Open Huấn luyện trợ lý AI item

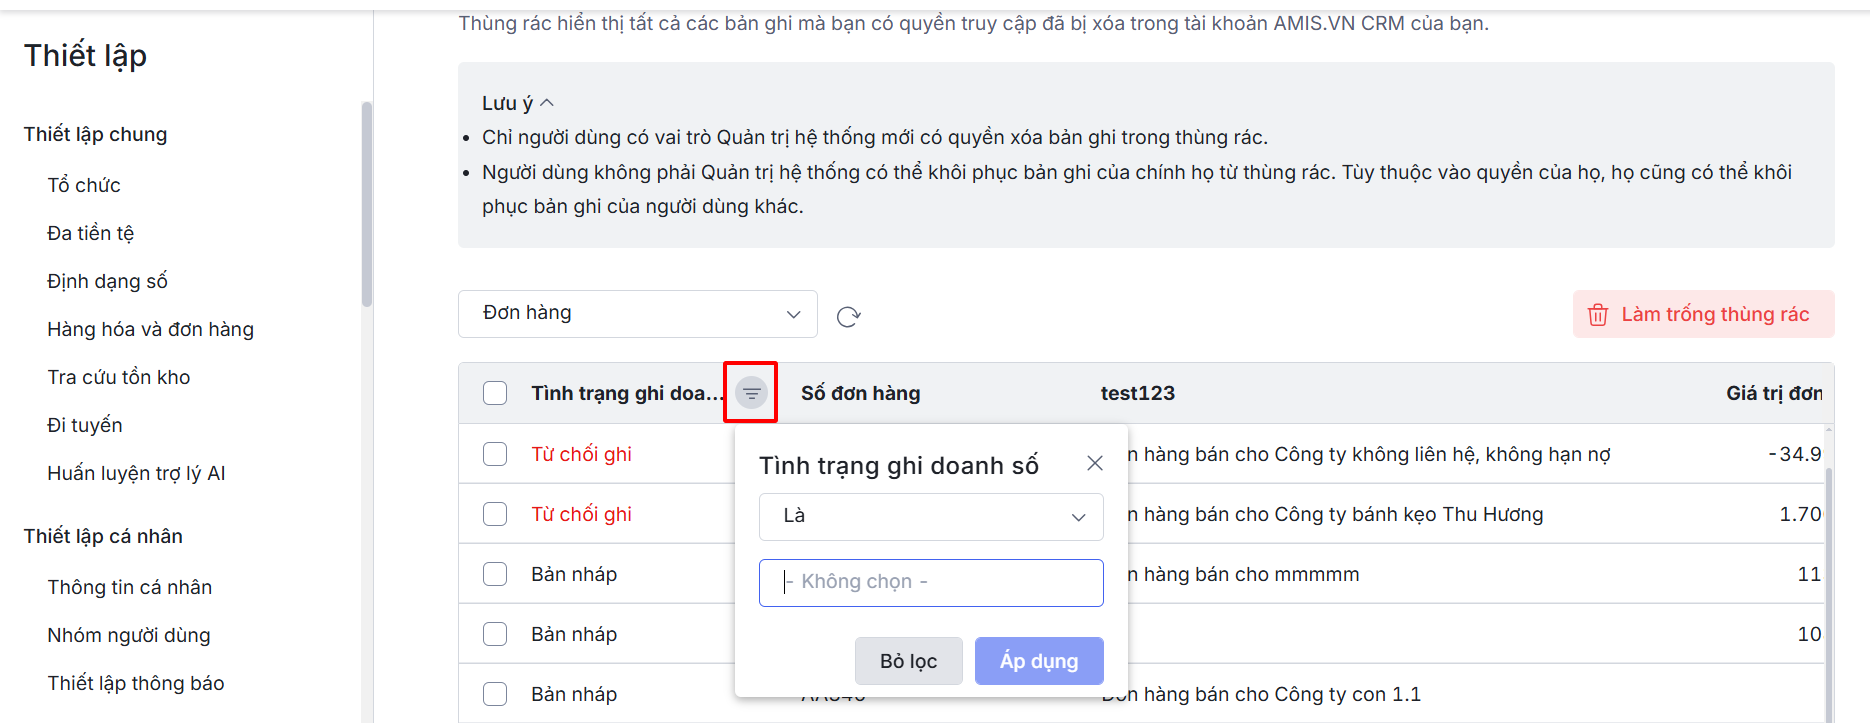(136, 473)
